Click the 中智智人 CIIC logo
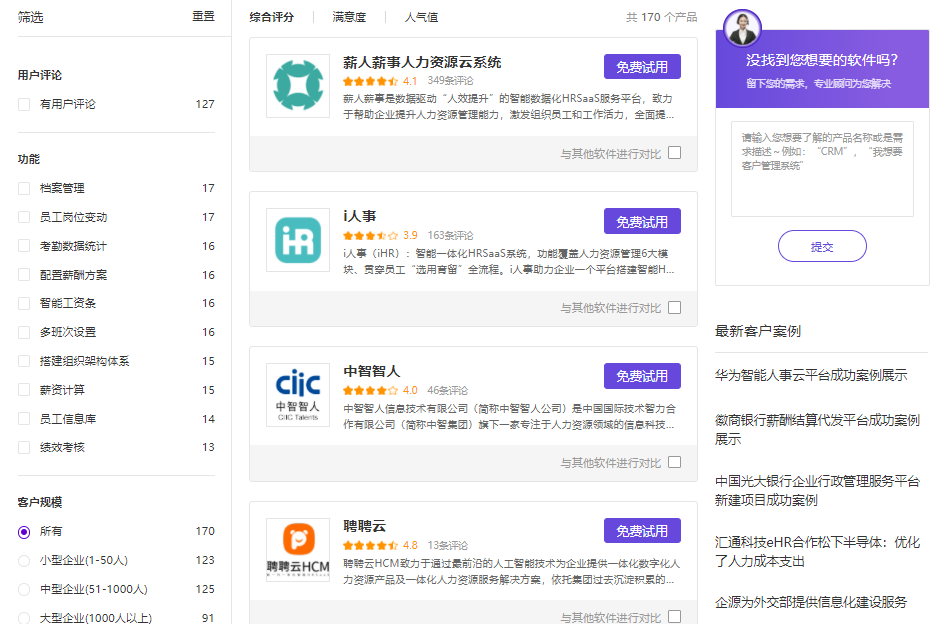Screen dimensions: 950x624 pyautogui.click(x=297, y=395)
